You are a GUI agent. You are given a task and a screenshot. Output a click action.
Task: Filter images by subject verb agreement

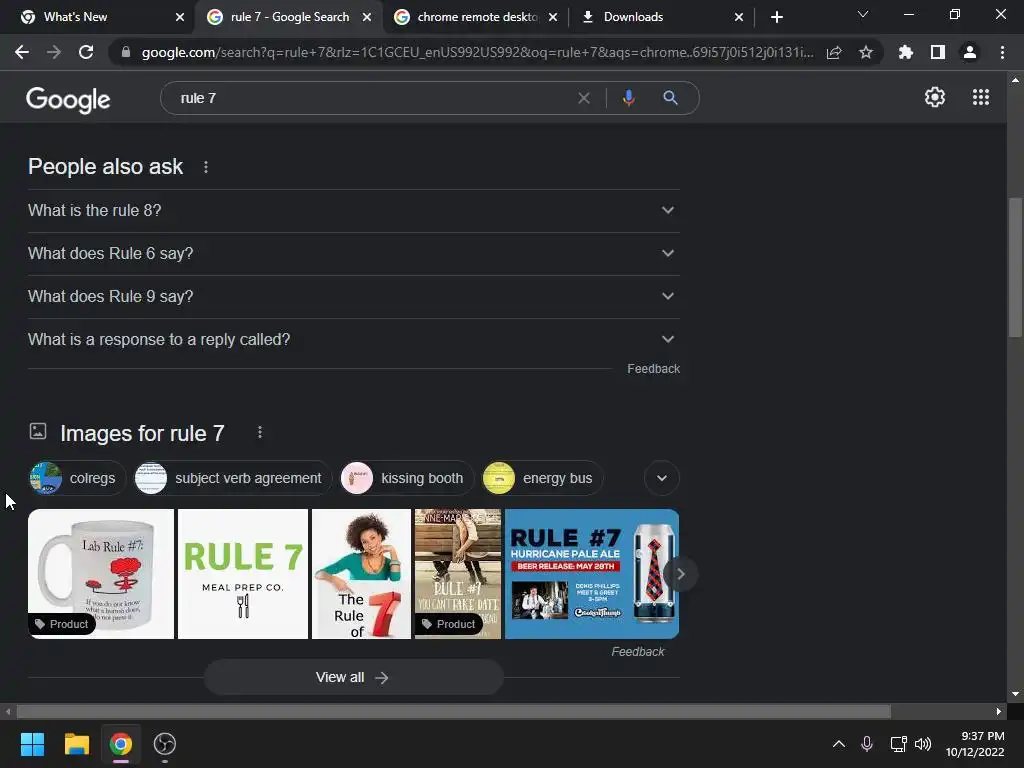(232, 478)
